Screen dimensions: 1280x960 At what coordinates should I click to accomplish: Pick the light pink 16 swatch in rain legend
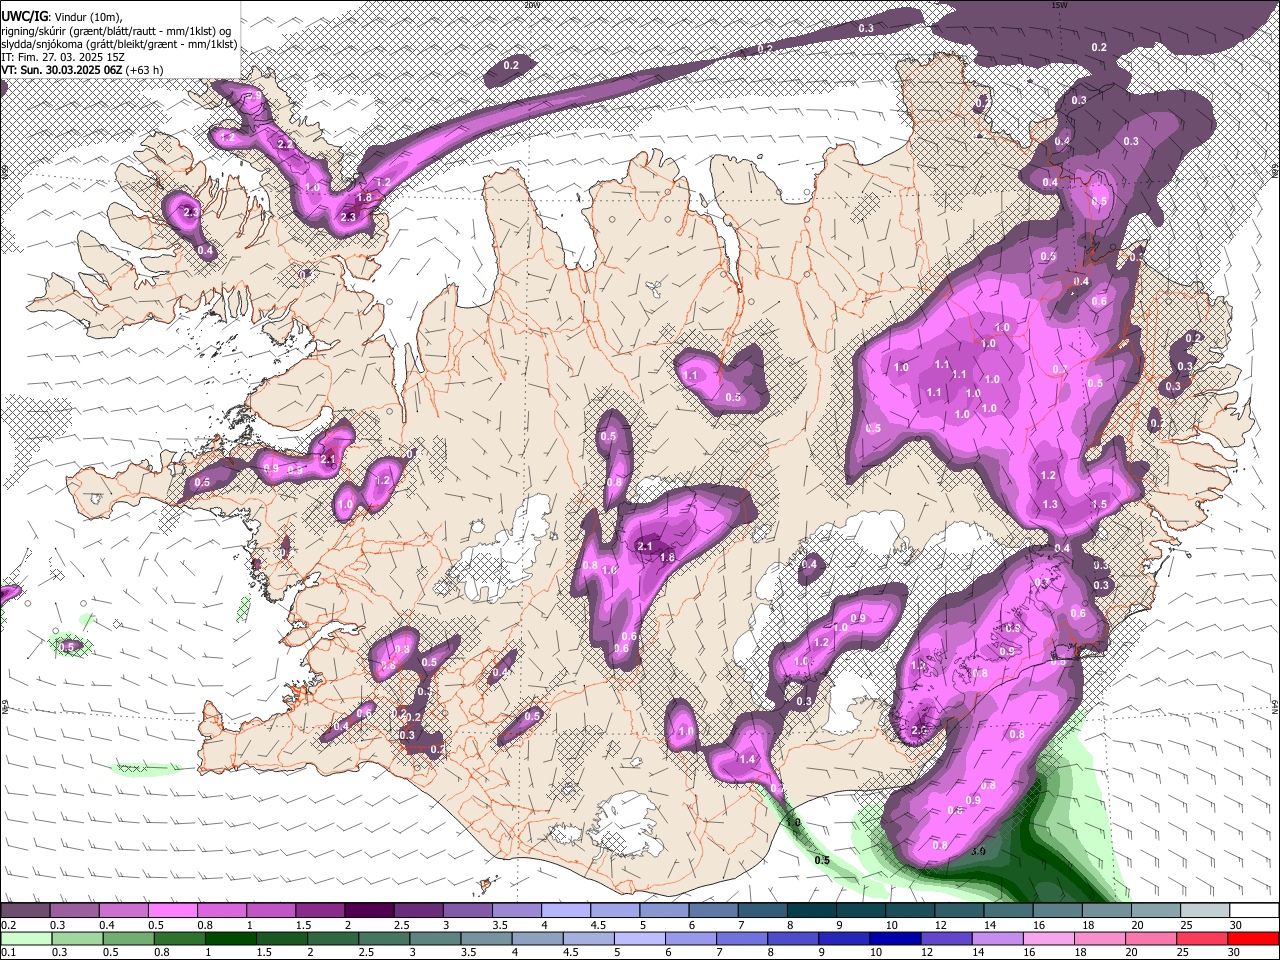1047,938
